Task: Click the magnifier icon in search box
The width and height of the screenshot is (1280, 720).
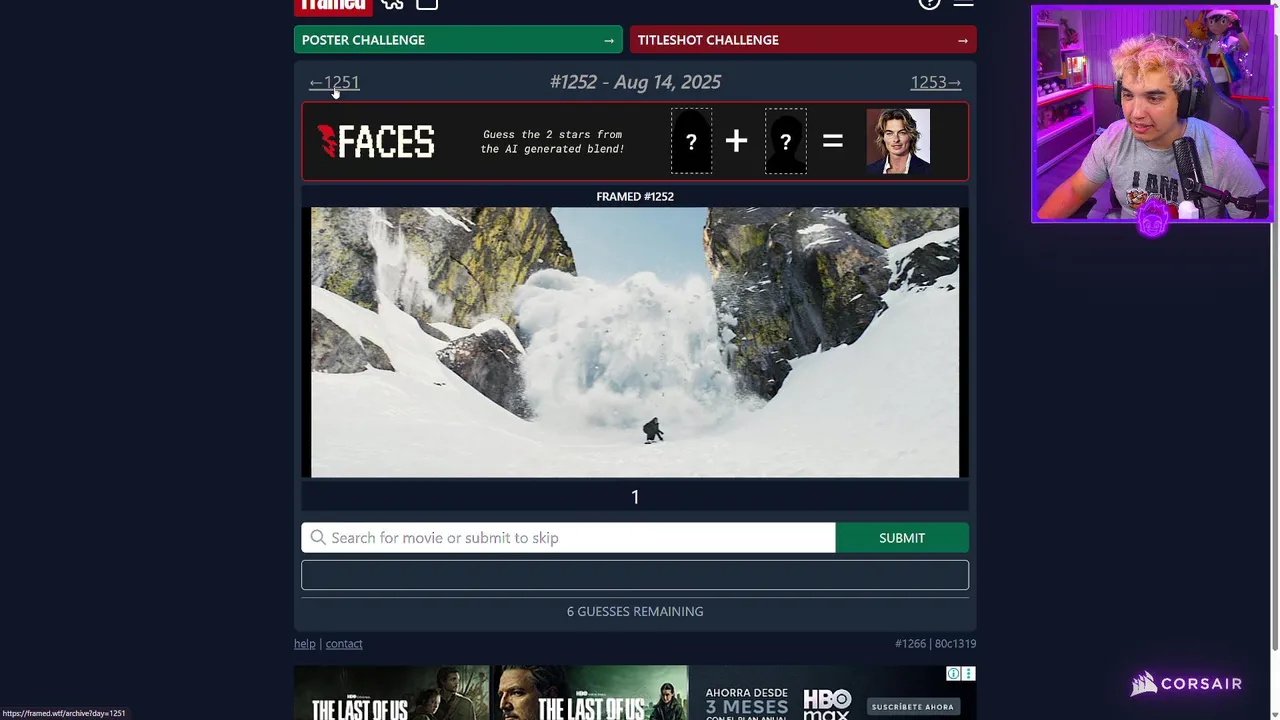Action: point(318,538)
